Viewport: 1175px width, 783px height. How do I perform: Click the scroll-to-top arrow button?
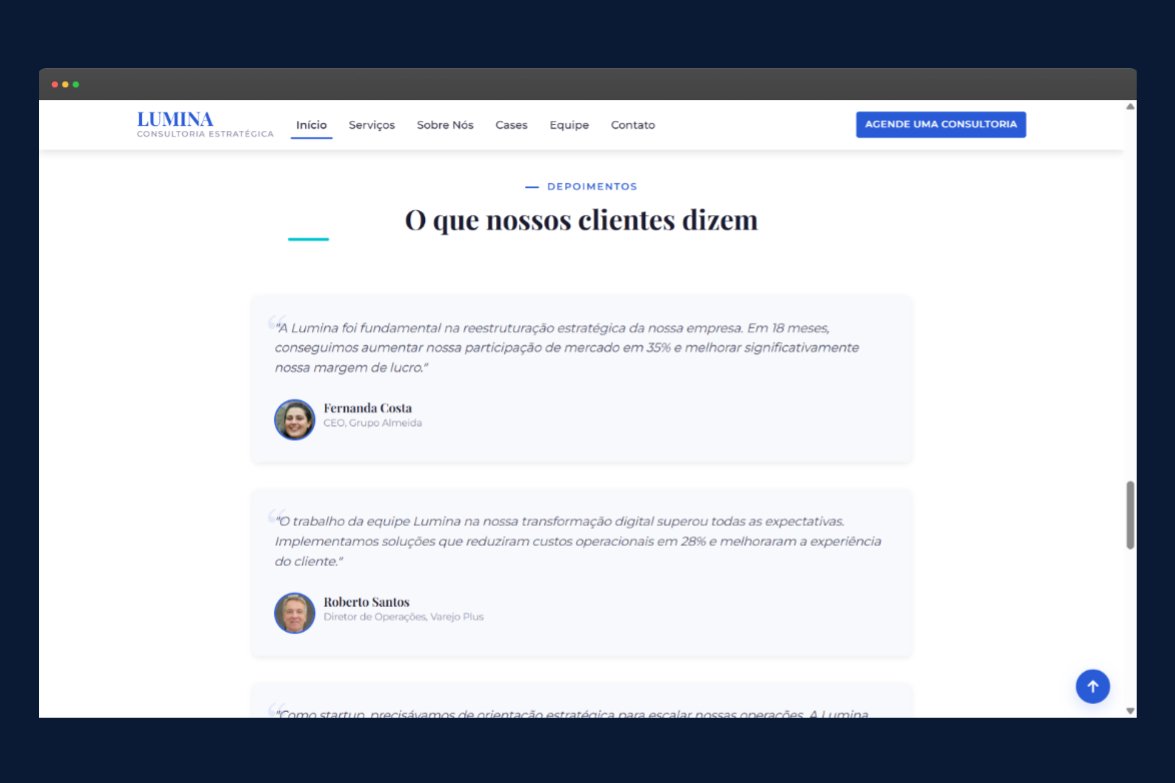point(1092,686)
